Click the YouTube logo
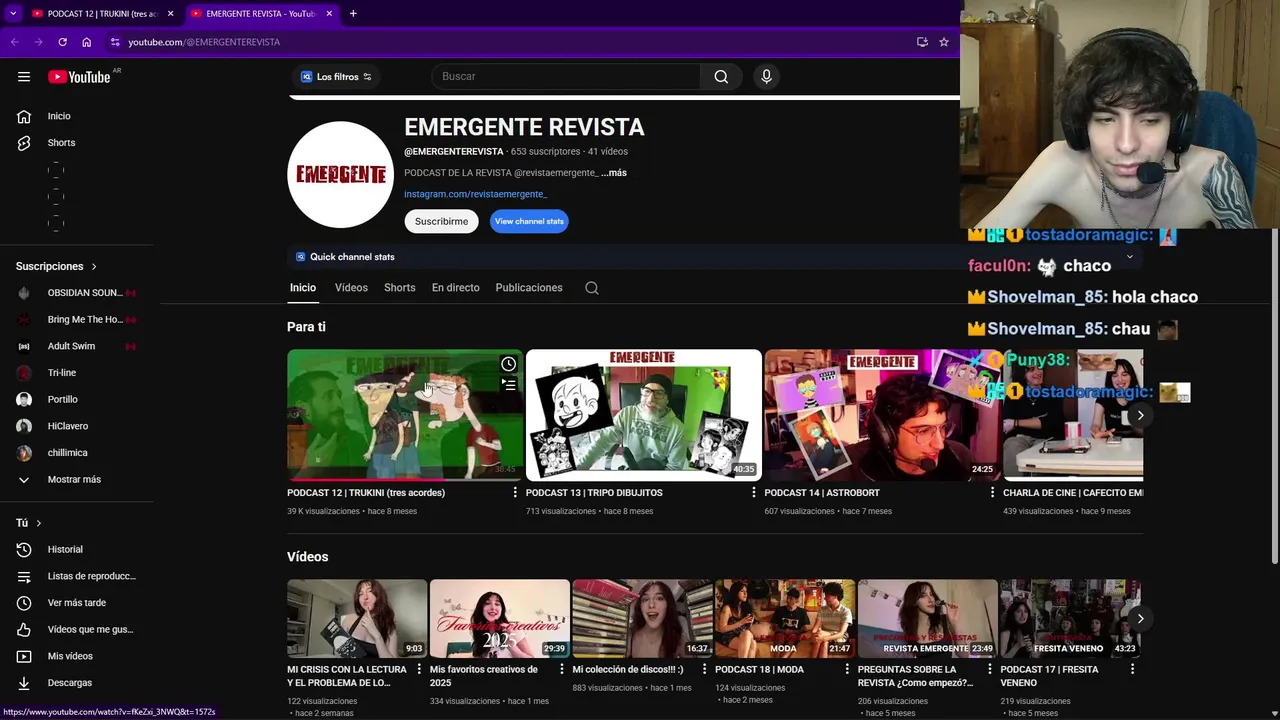The height and width of the screenshot is (720, 1280). tap(79, 77)
